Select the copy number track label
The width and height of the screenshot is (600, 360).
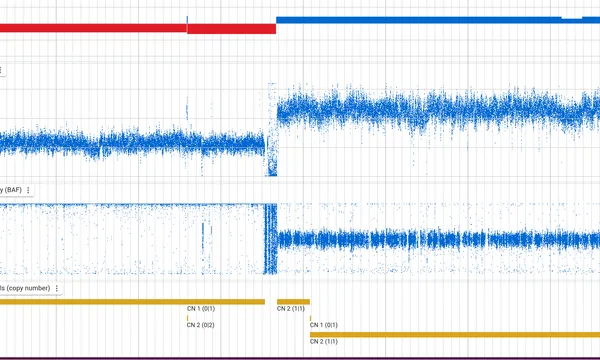25,288
